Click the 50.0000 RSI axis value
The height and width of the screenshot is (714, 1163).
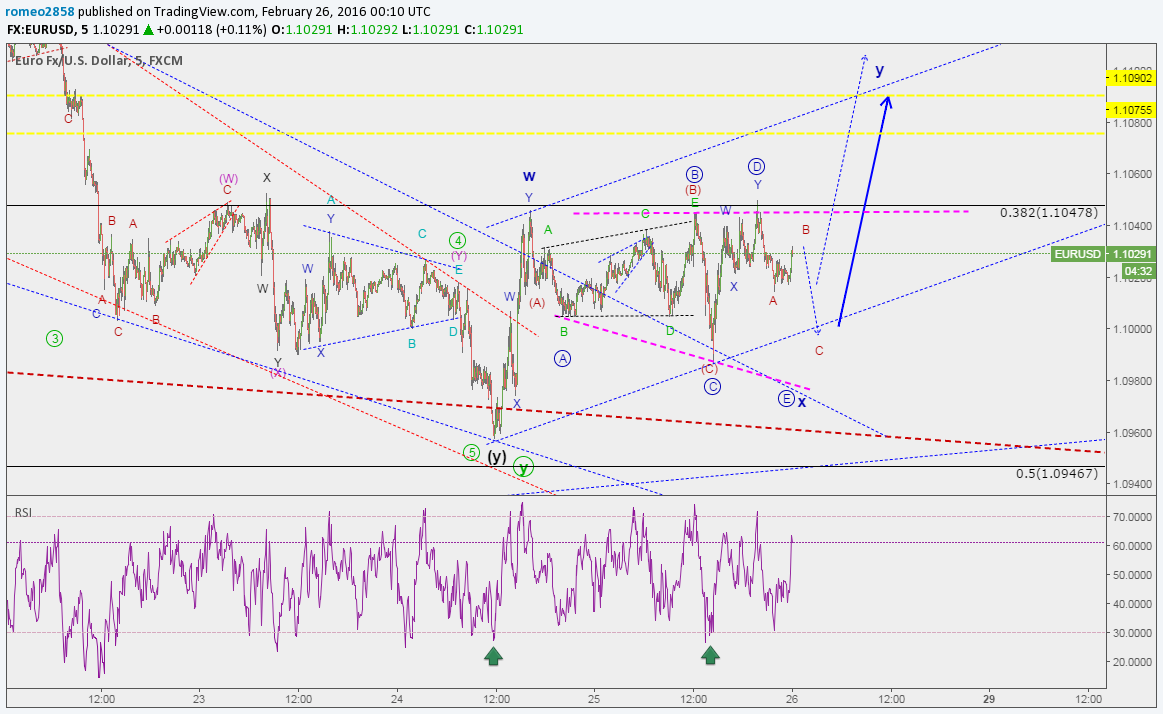pos(1132,575)
